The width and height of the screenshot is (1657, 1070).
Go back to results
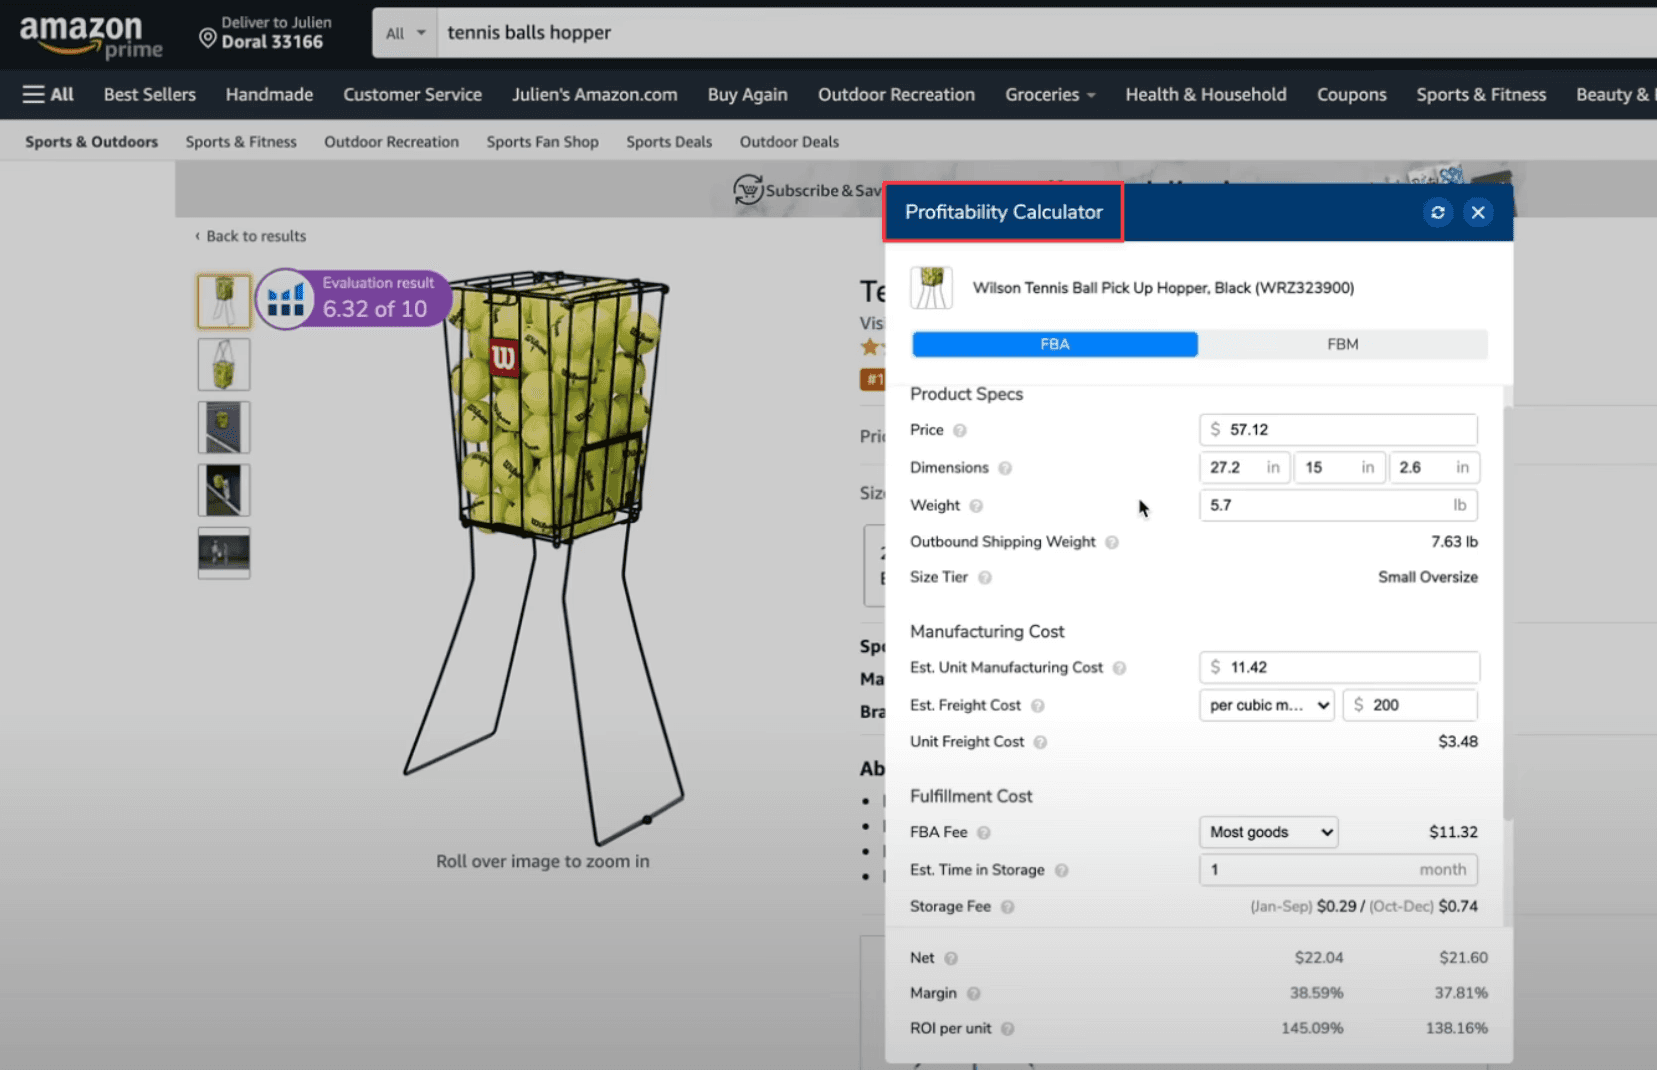250,236
